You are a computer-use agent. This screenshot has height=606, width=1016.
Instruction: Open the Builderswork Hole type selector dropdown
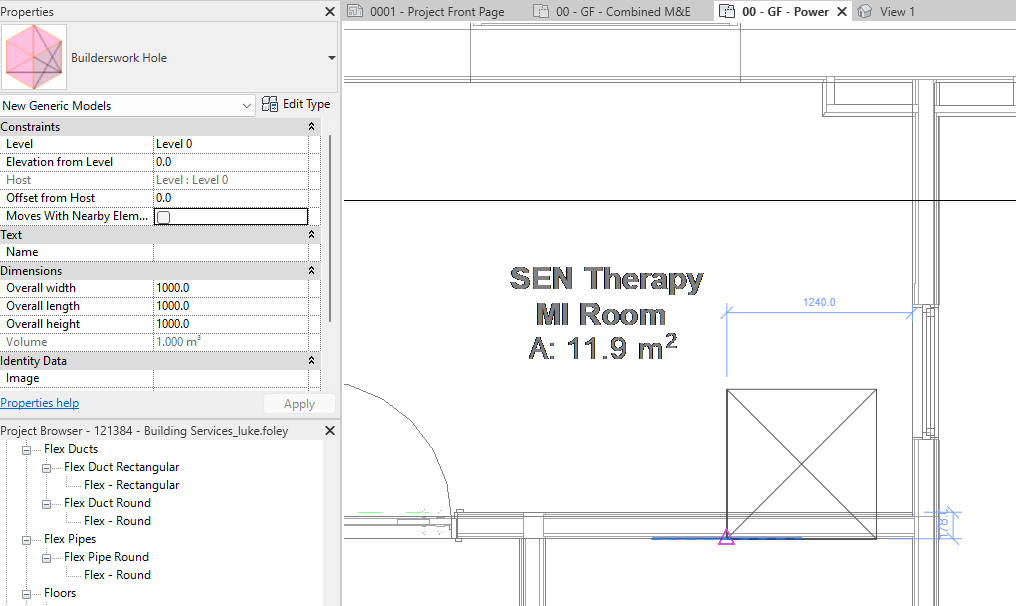point(332,58)
